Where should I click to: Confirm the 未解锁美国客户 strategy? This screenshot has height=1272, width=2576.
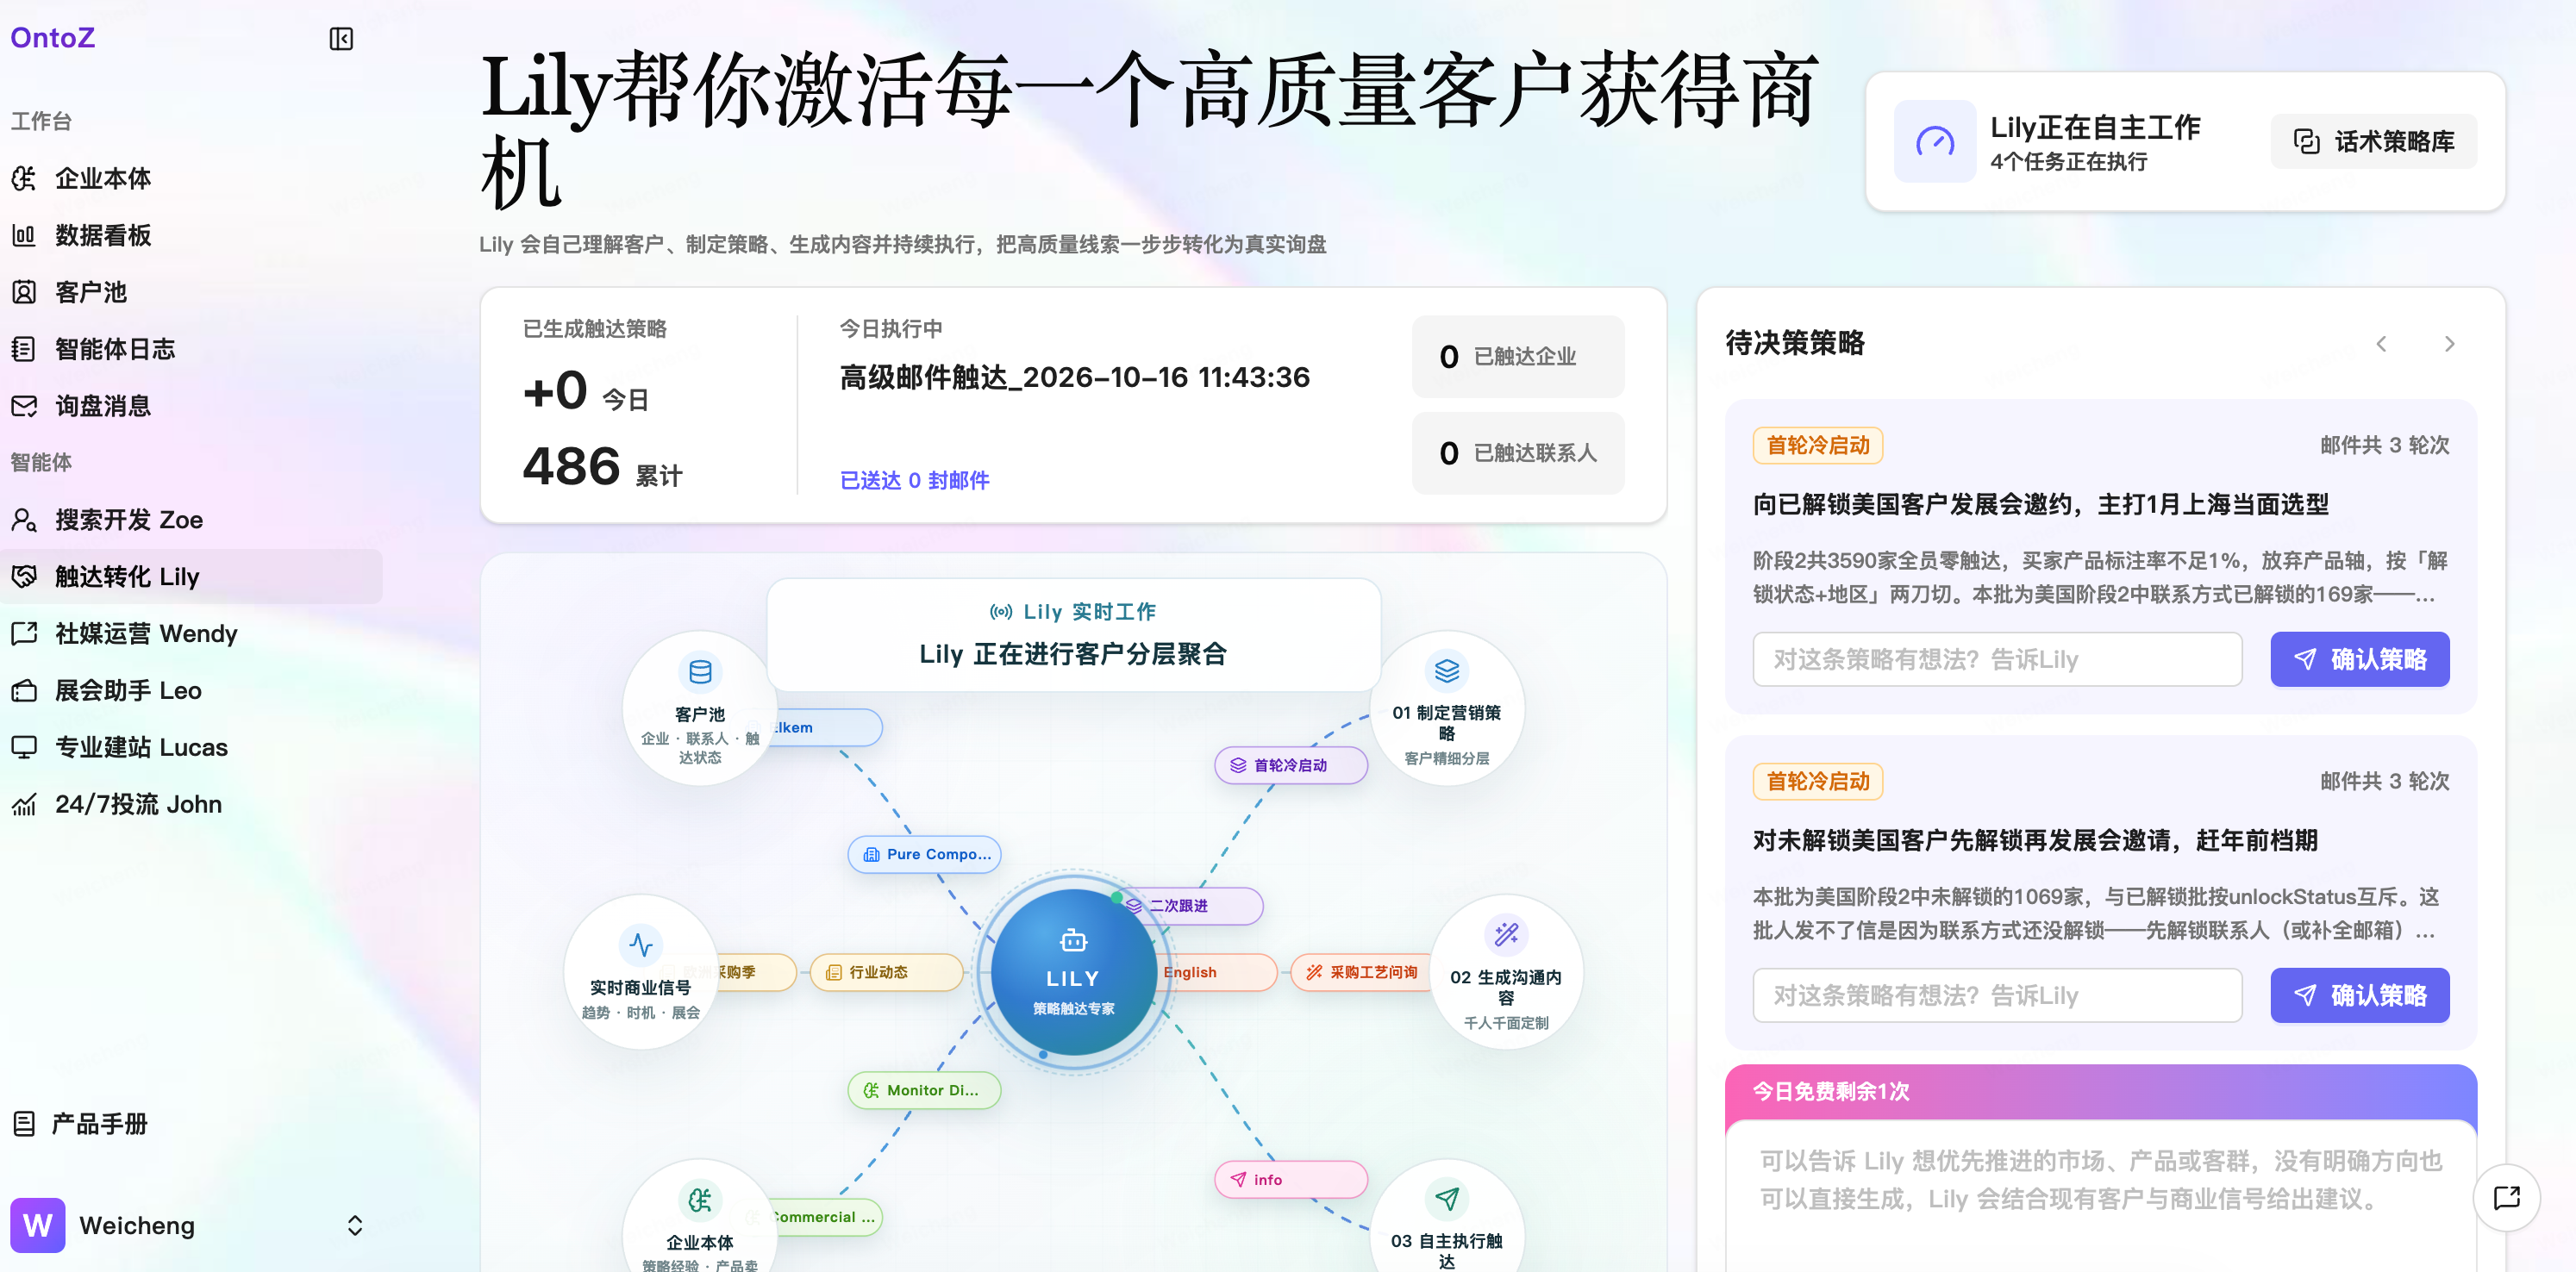(x=2359, y=995)
